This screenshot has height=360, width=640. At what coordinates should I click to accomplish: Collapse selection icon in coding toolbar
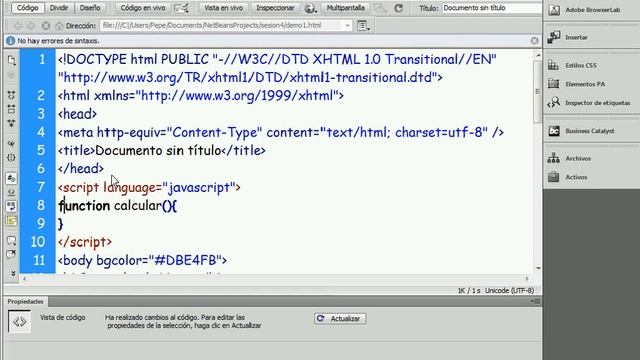[11, 109]
